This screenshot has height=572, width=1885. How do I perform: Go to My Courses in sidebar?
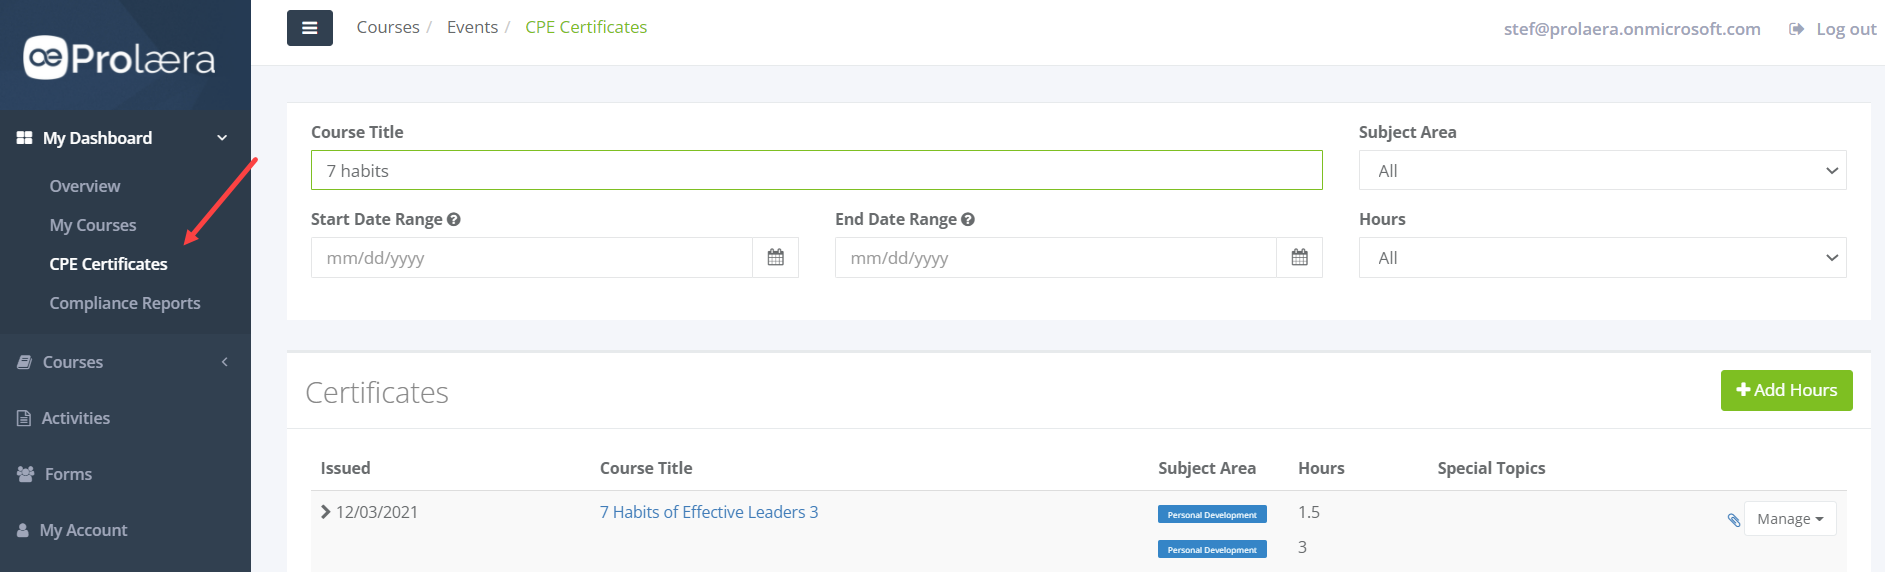[93, 225]
